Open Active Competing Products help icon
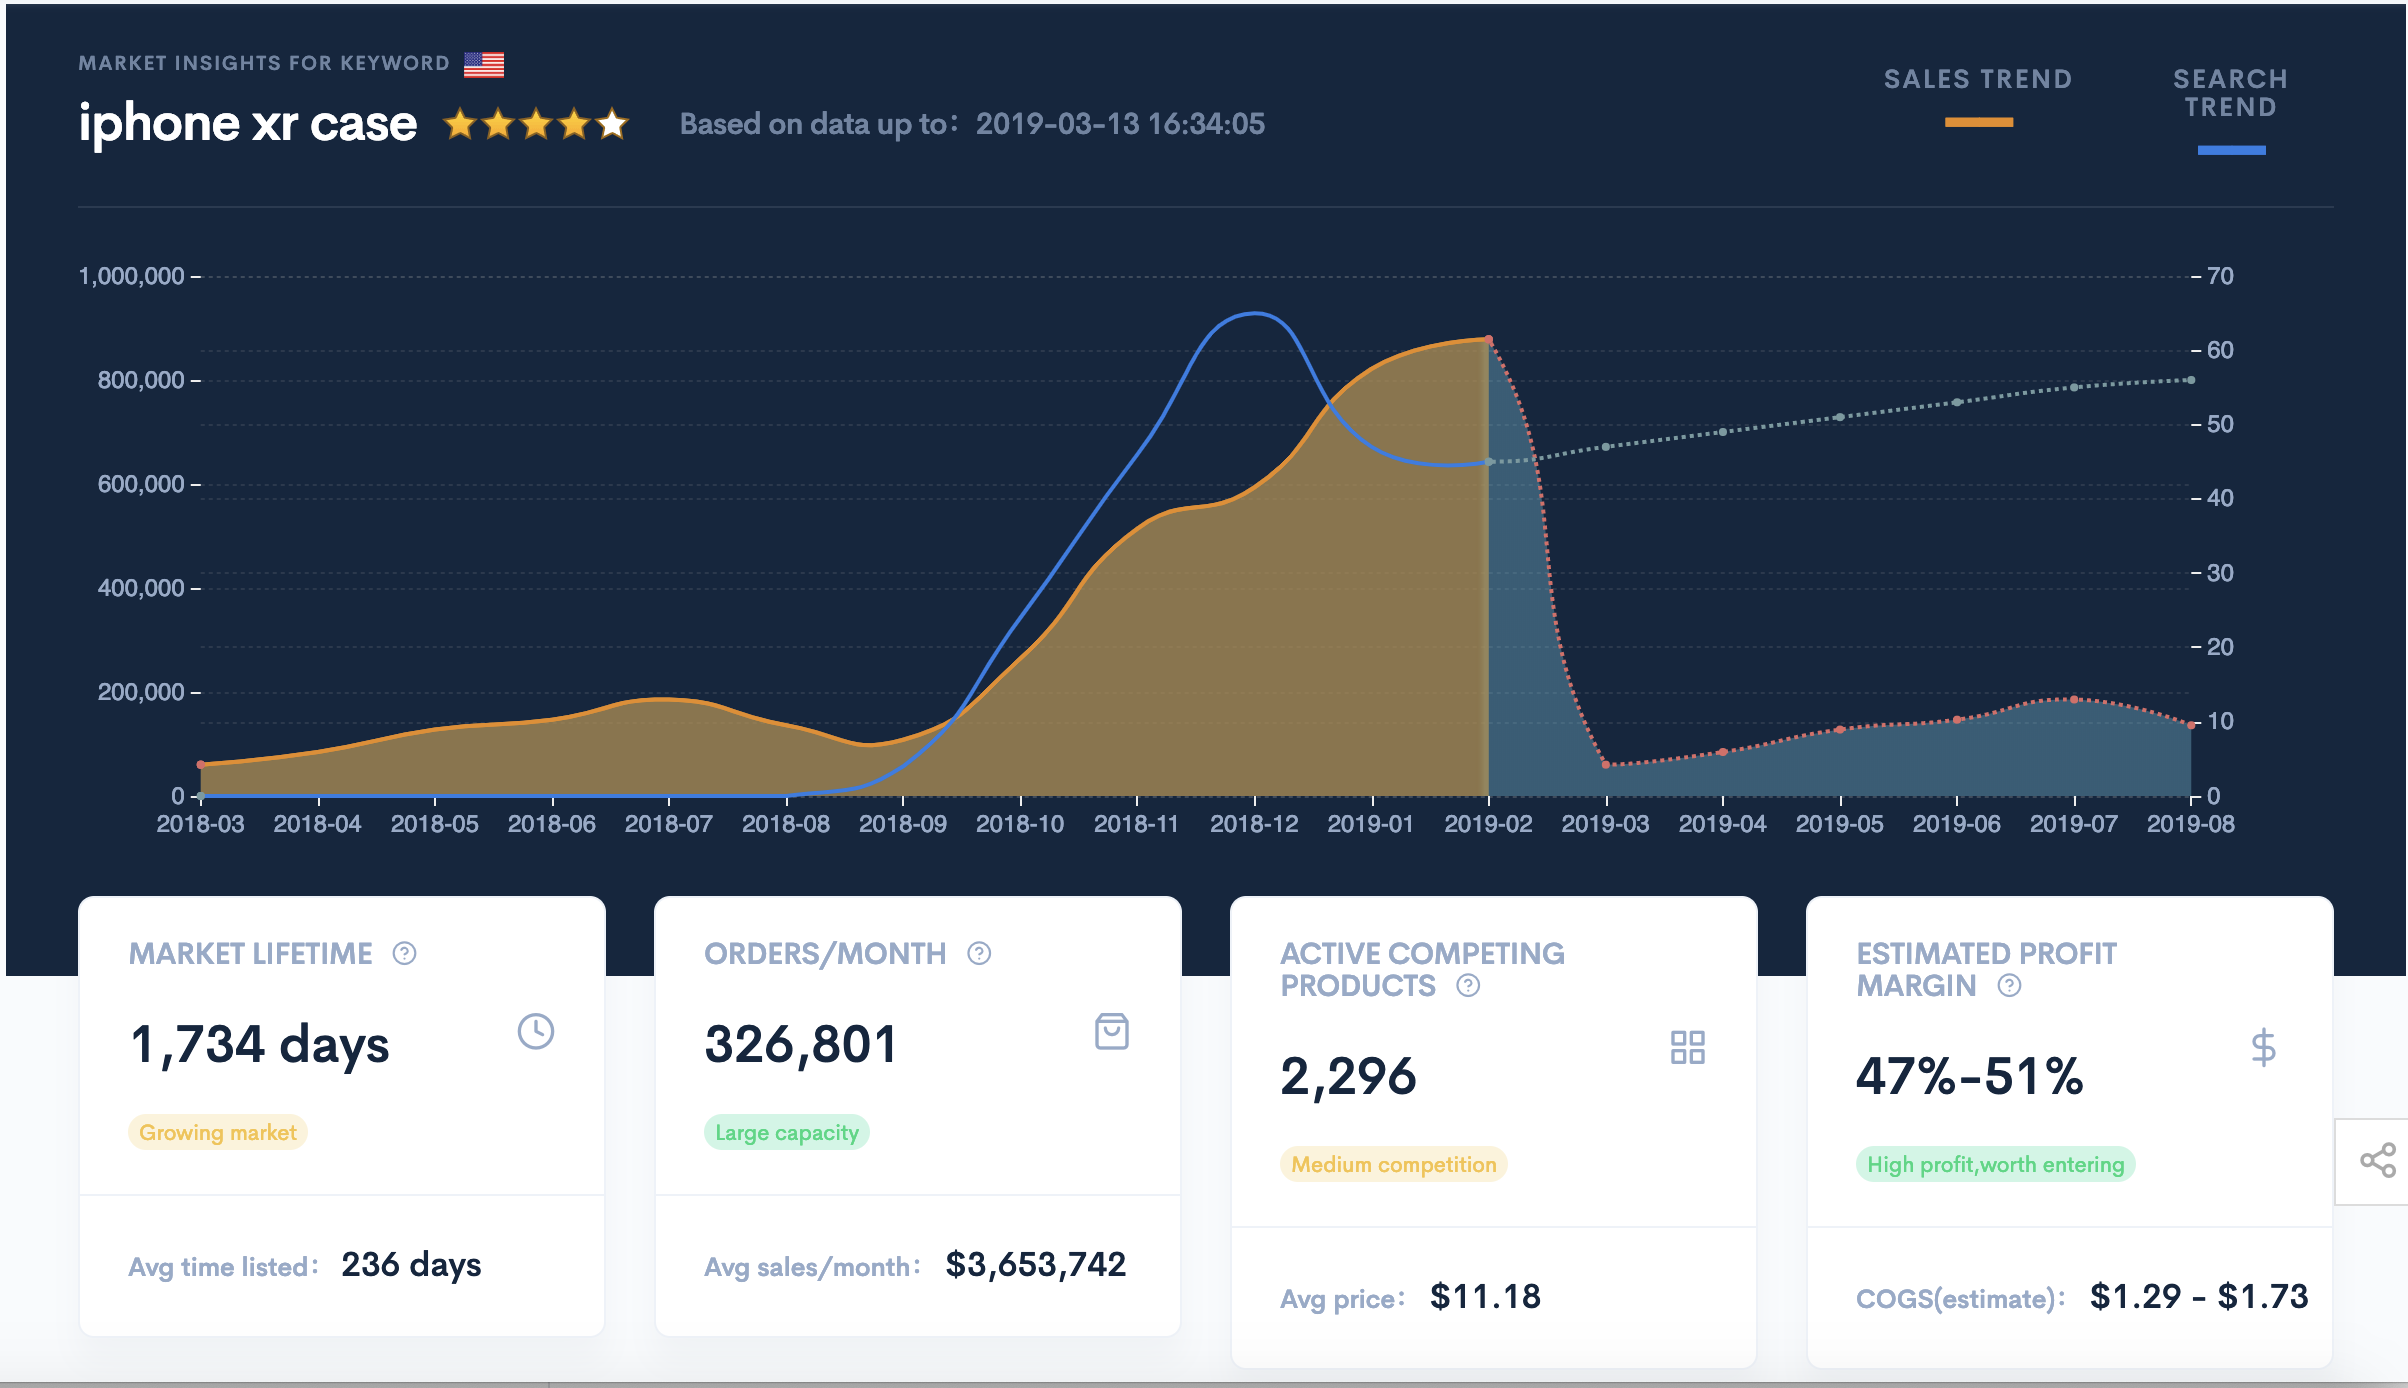This screenshot has height=1388, width=2408. tap(1468, 985)
